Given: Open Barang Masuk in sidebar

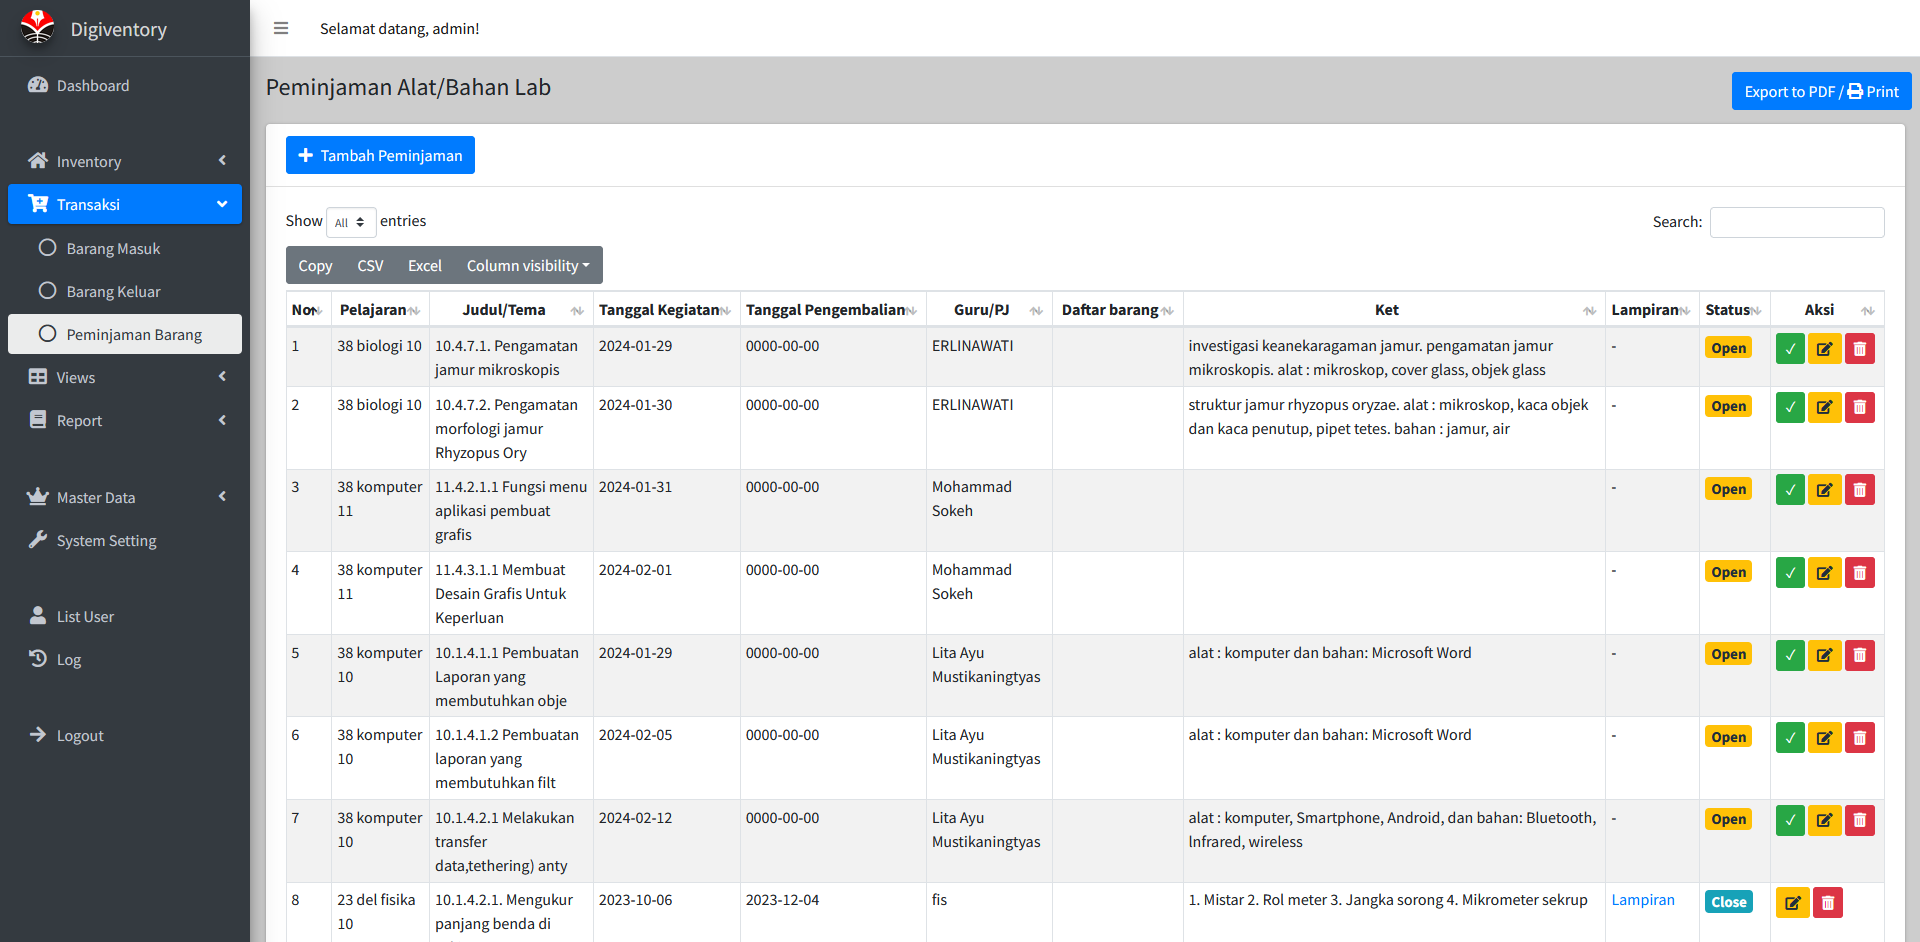Looking at the screenshot, I should [x=113, y=248].
